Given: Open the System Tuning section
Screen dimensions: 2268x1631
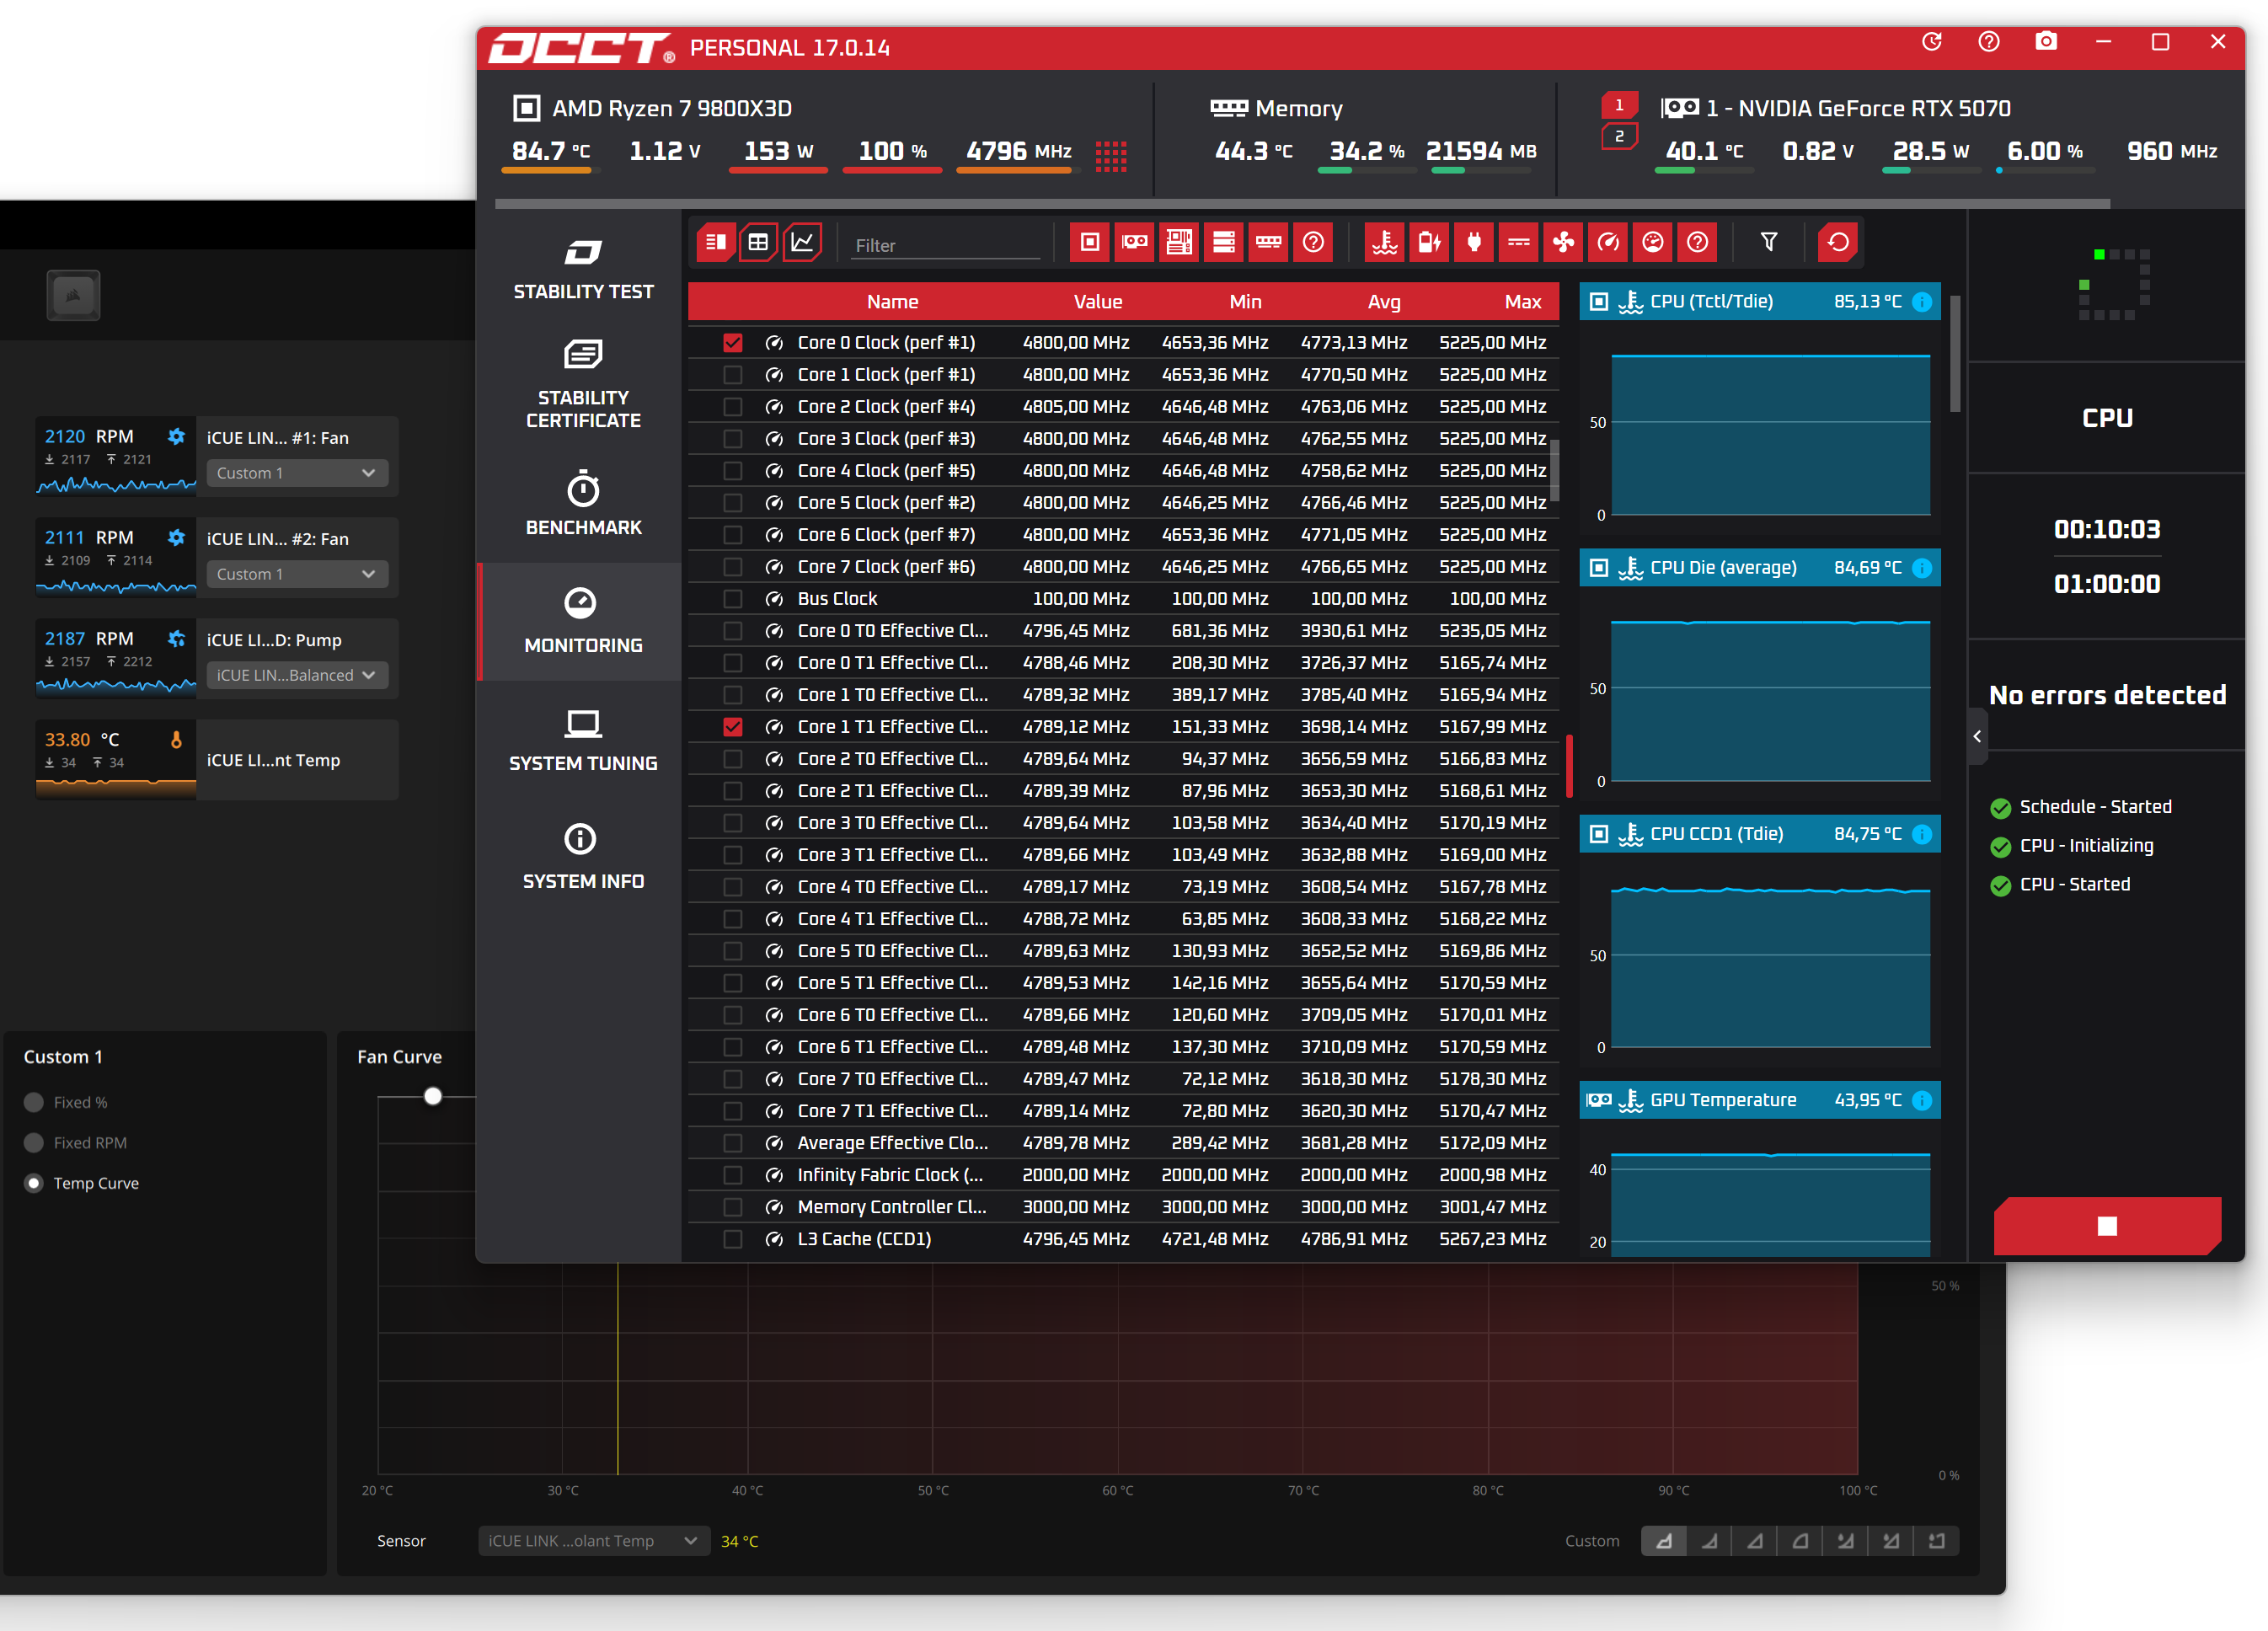Looking at the screenshot, I should pos(583,740).
